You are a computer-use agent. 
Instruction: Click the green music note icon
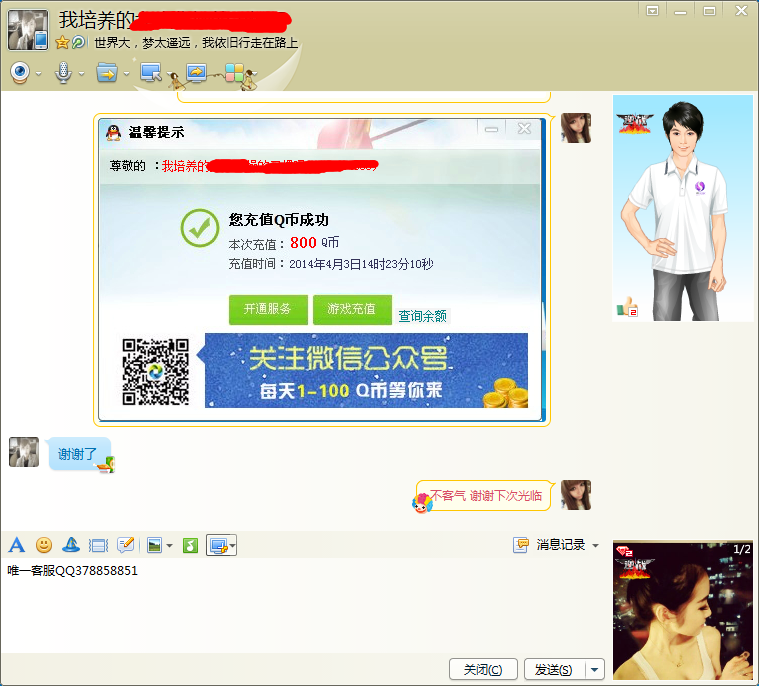(x=190, y=546)
